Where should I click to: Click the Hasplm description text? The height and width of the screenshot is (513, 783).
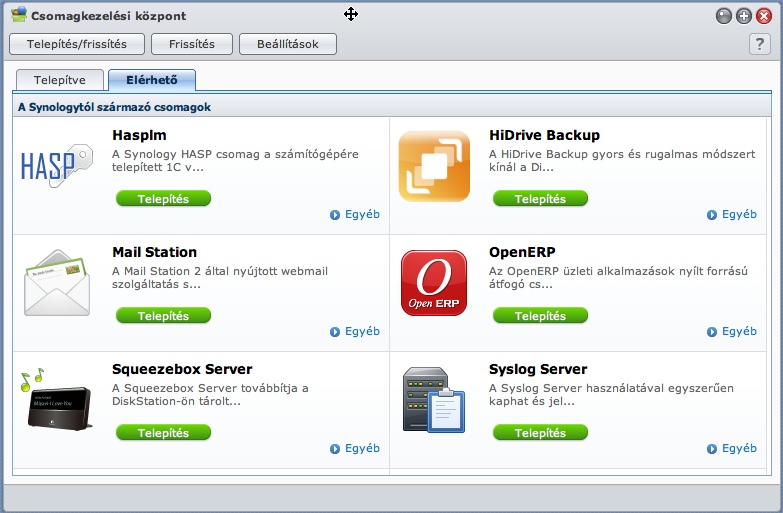(x=235, y=160)
